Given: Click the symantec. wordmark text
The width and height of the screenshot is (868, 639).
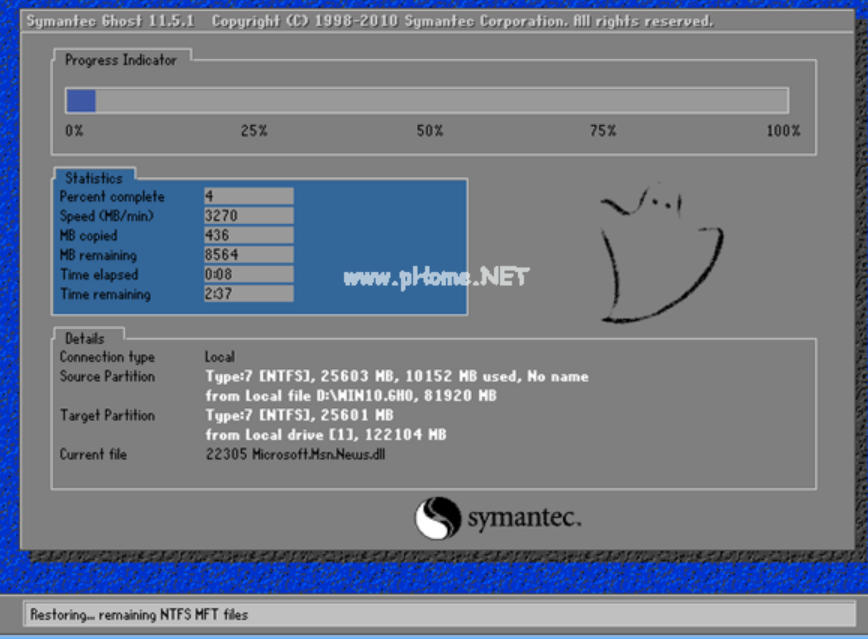Looking at the screenshot, I should point(525,518).
